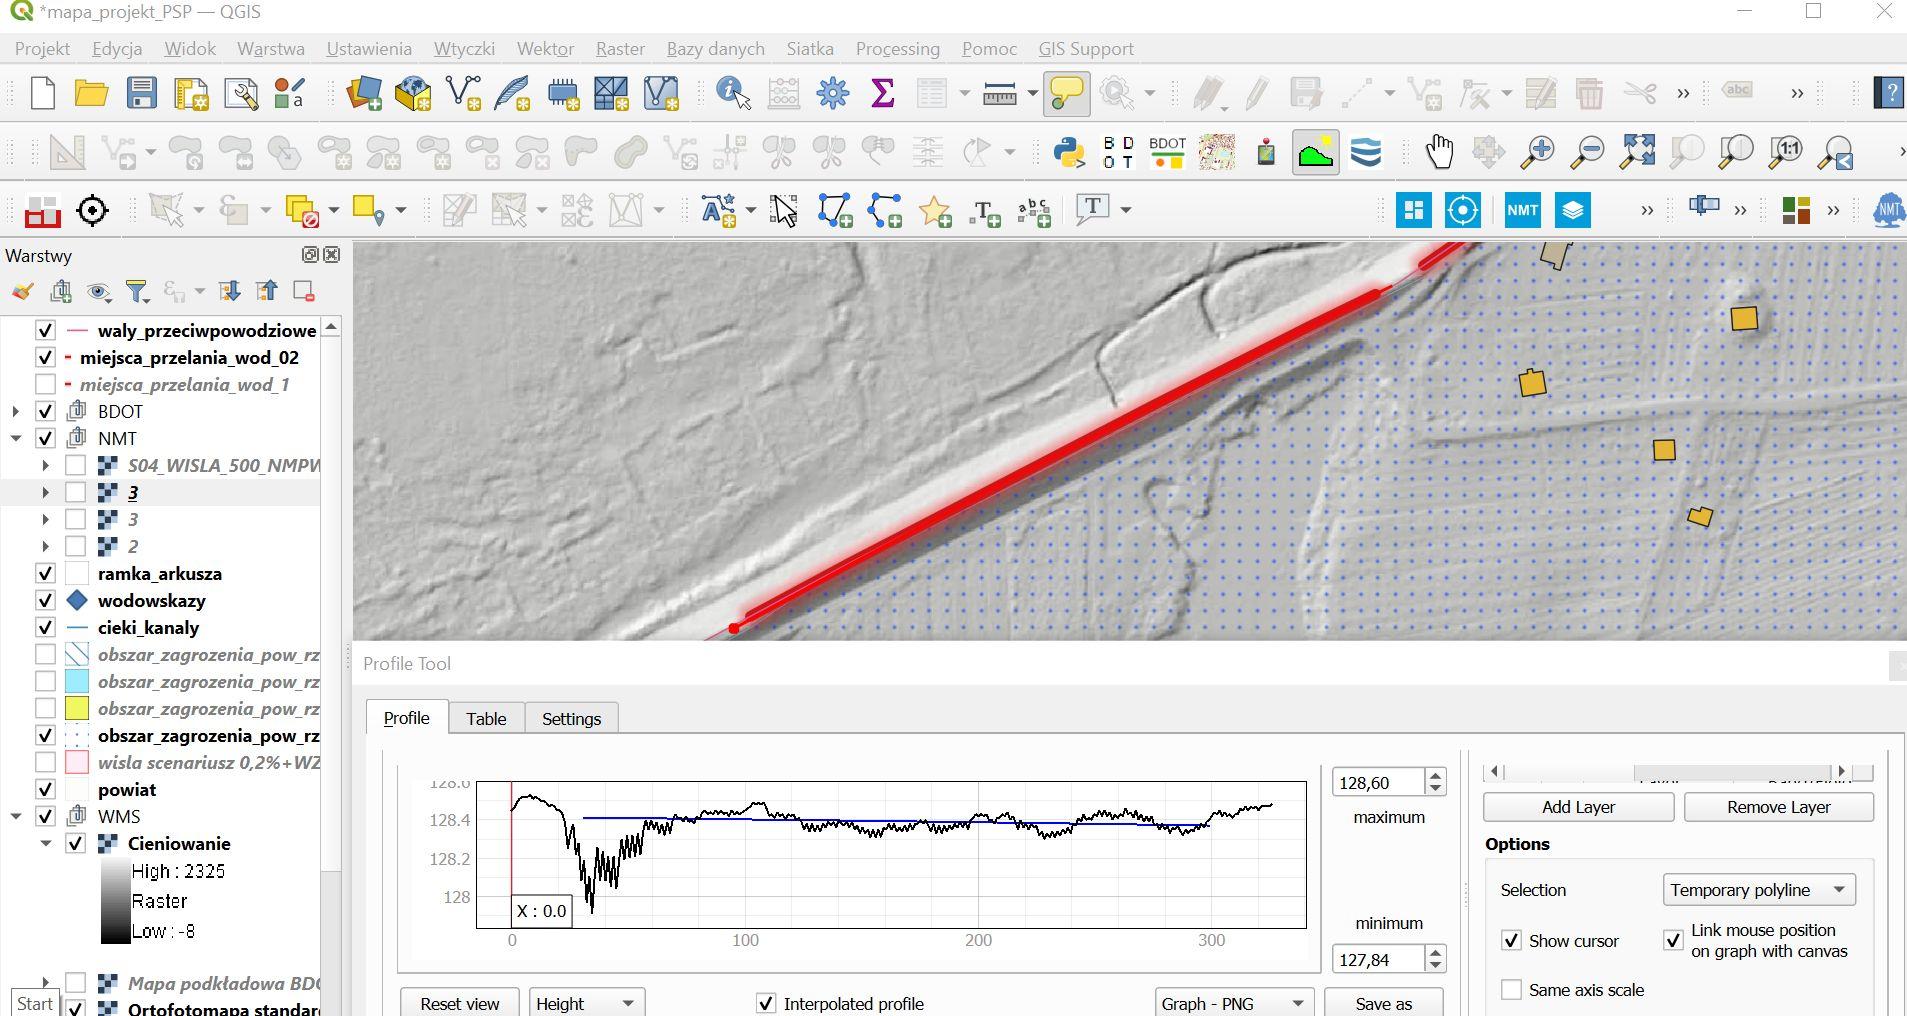Toggle visibility of waly_przeciwpowodziowe layer
This screenshot has width=1907, height=1016.
point(45,331)
